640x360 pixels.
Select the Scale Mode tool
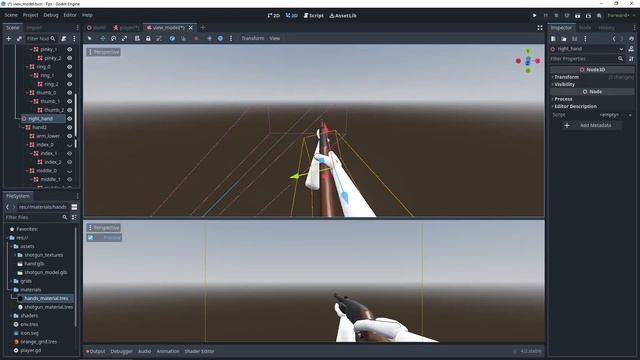(x=124, y=38)
